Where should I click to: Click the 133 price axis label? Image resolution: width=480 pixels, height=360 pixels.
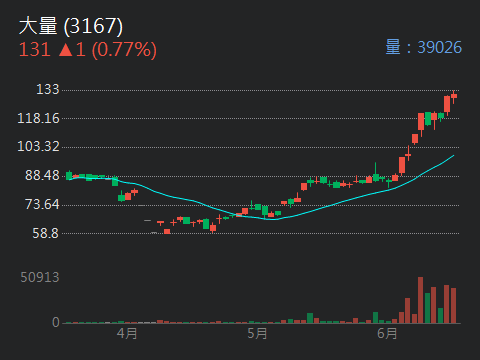coord(48,89)
